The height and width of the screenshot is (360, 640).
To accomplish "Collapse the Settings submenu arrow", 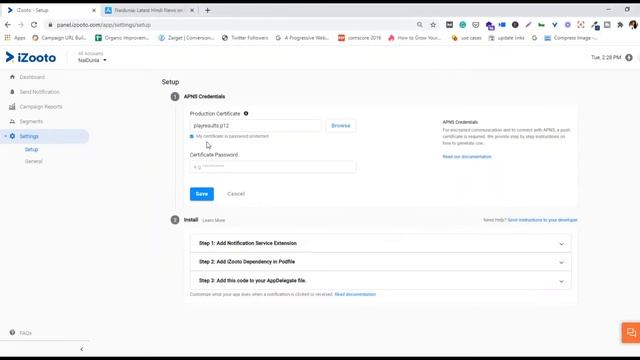I will click(x=5, y=136).
